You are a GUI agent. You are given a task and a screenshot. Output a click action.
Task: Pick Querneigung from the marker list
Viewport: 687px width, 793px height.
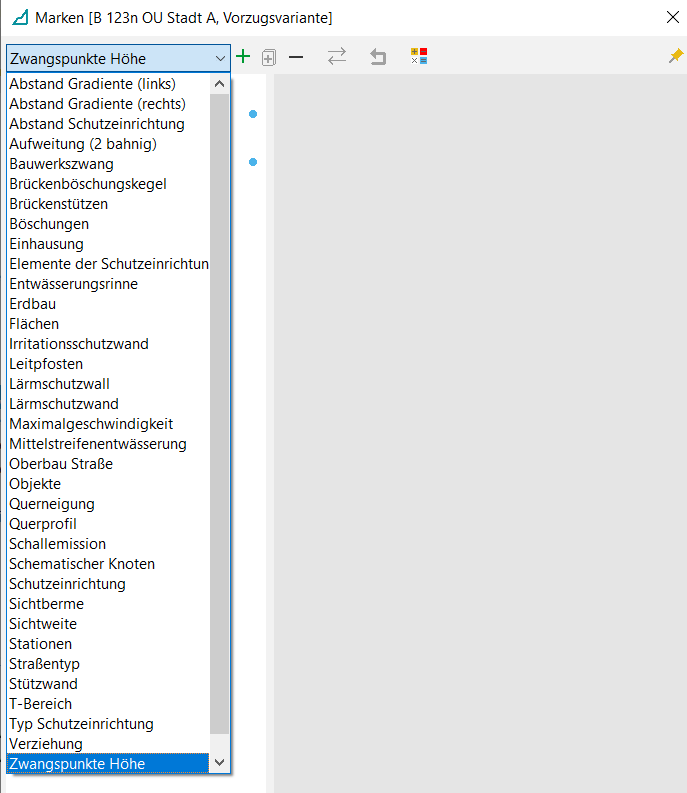52,504
